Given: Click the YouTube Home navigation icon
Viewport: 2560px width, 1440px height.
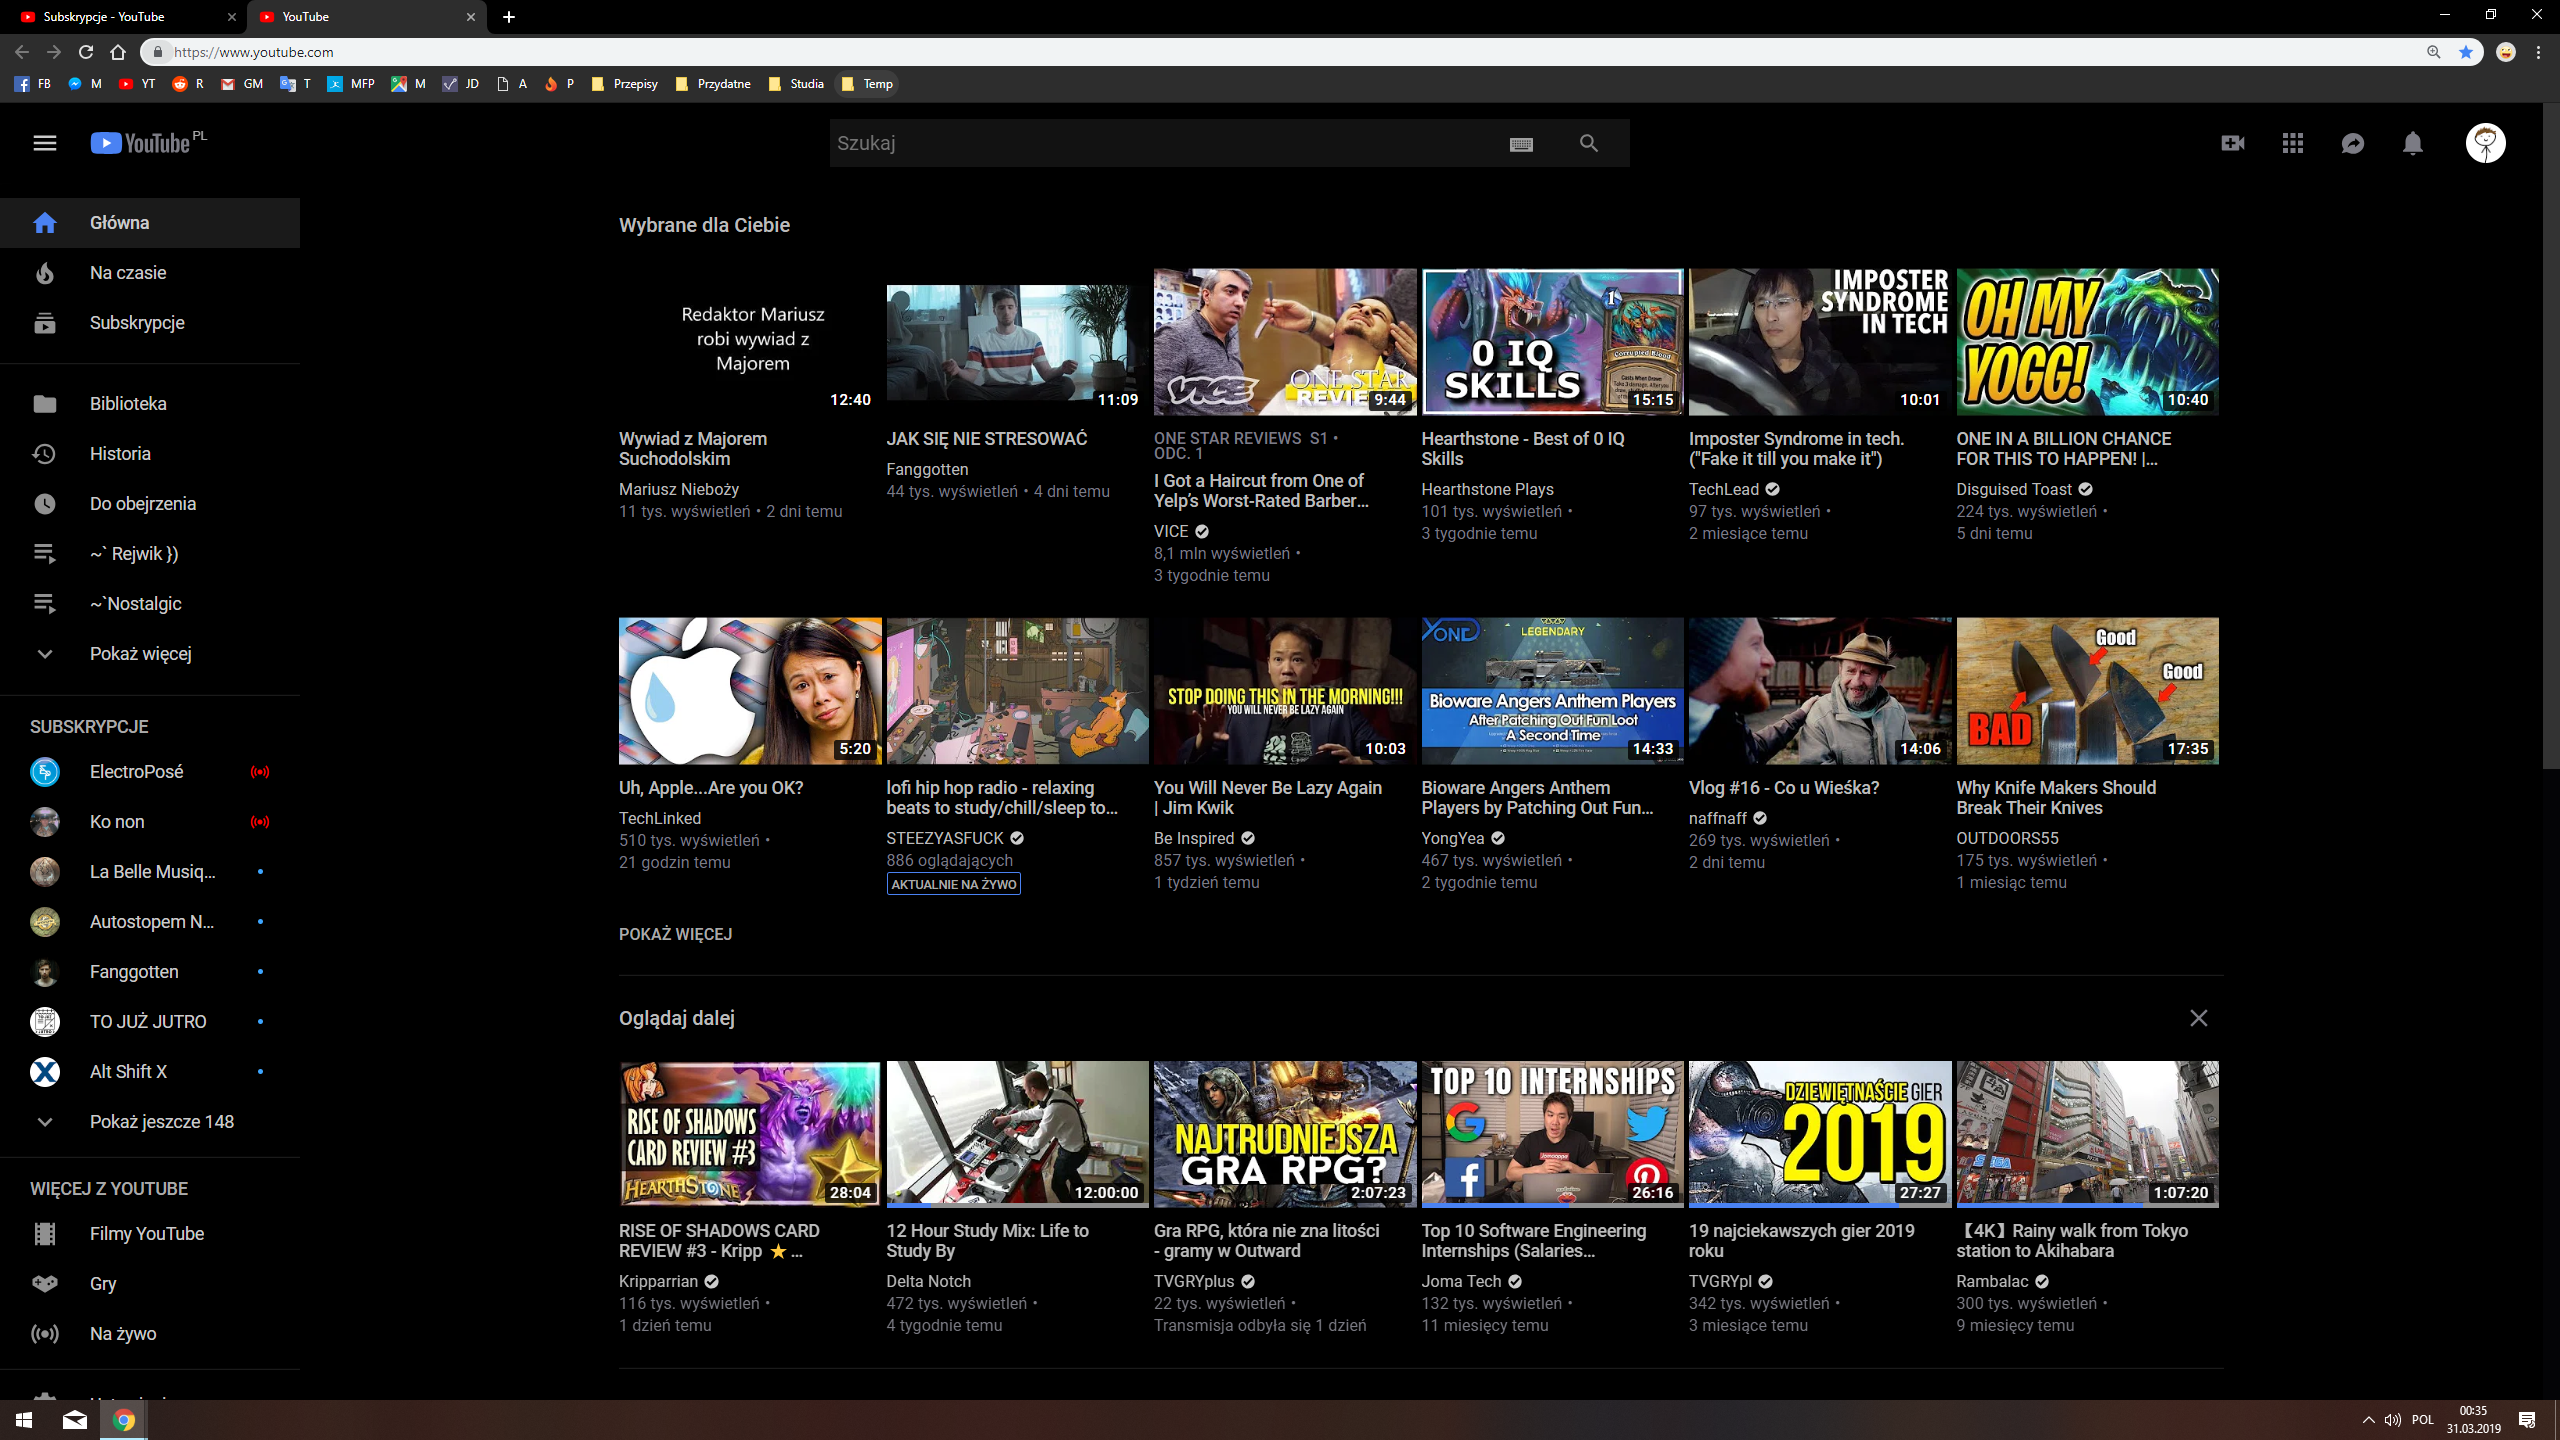Looking at the screenshot, I should (46, 222).
